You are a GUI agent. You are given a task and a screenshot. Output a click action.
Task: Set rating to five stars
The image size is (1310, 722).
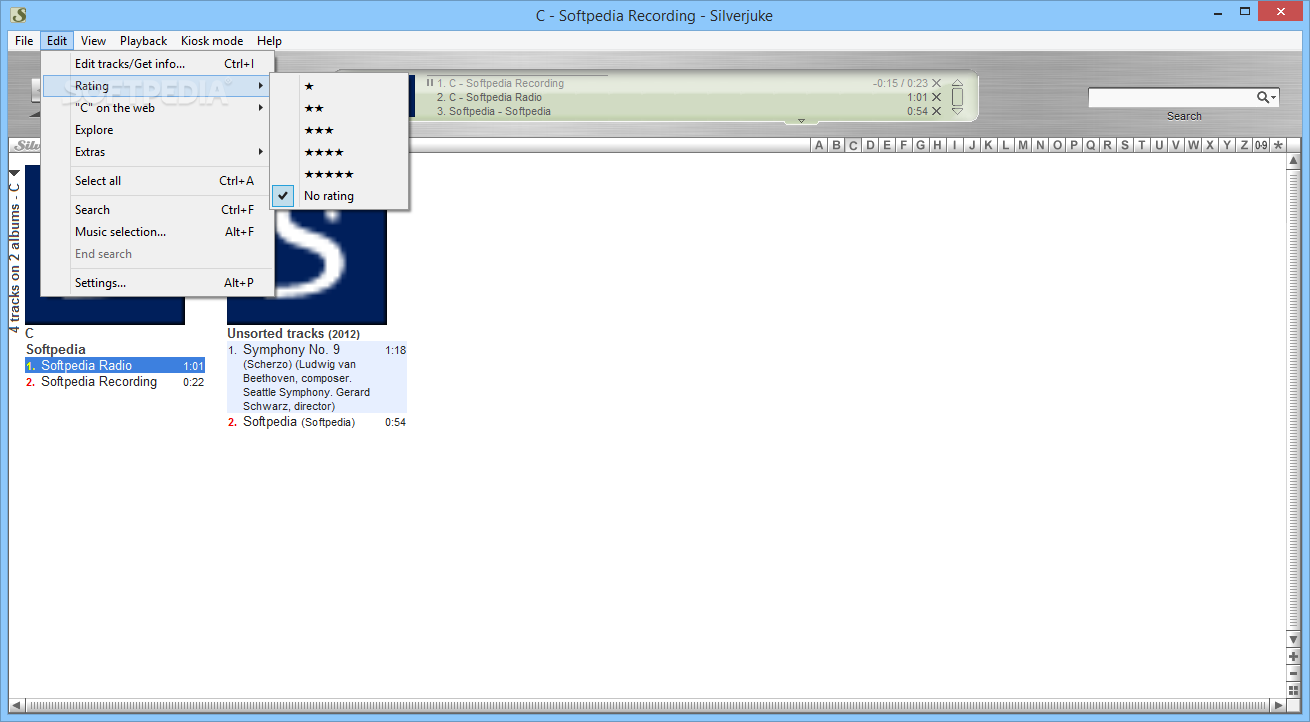[339, 174]
